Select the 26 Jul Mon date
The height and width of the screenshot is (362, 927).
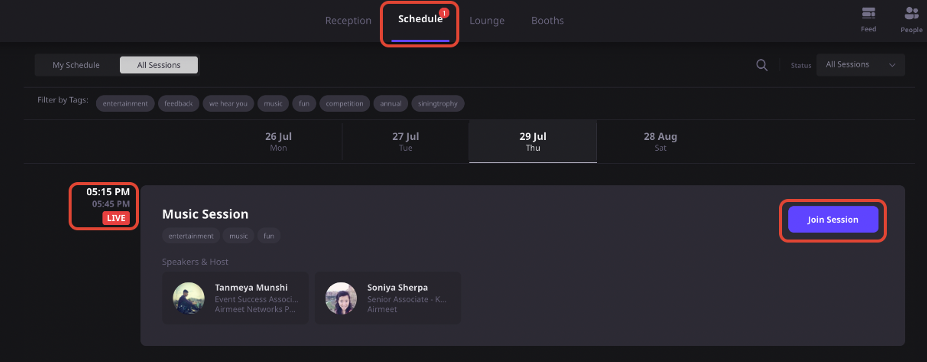click(x=278, y=141)
